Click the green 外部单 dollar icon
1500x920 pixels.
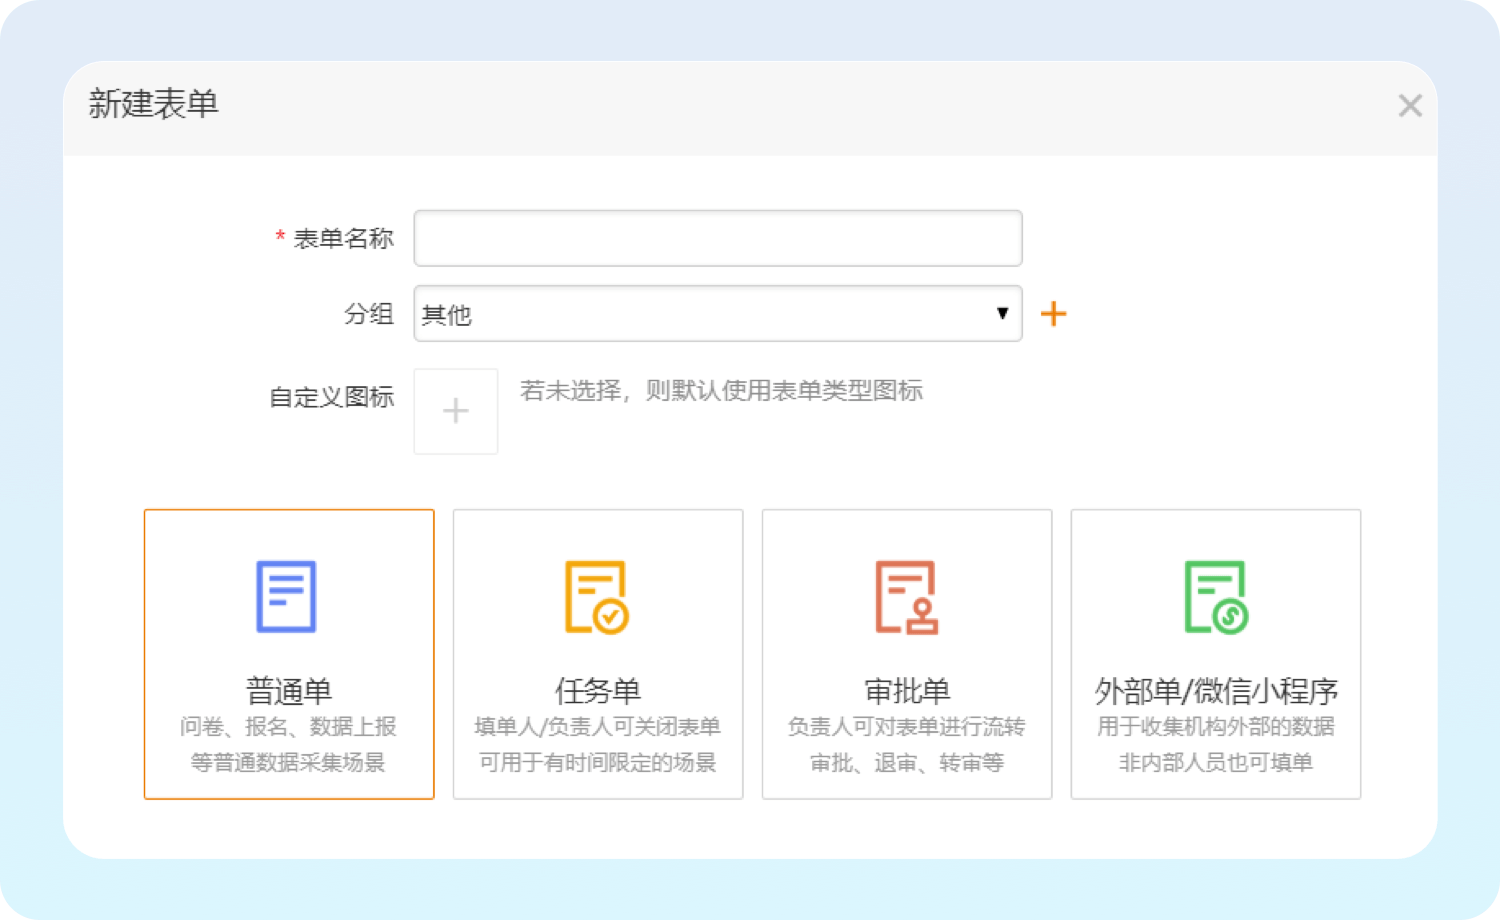click(1216, 597)
